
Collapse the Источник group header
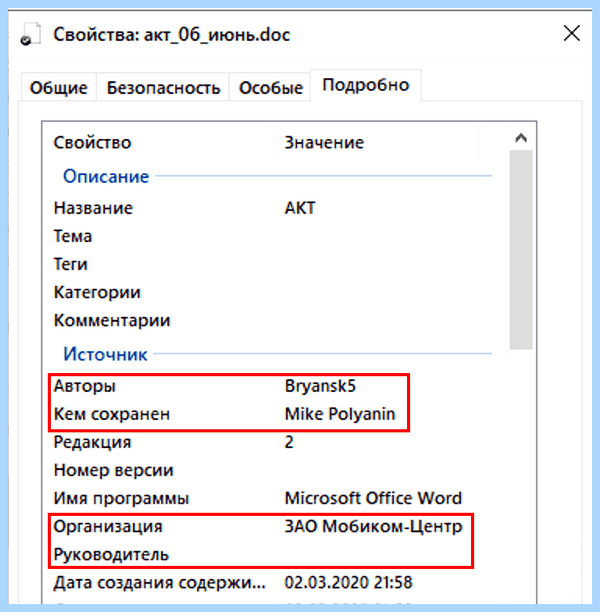point(105,354)
